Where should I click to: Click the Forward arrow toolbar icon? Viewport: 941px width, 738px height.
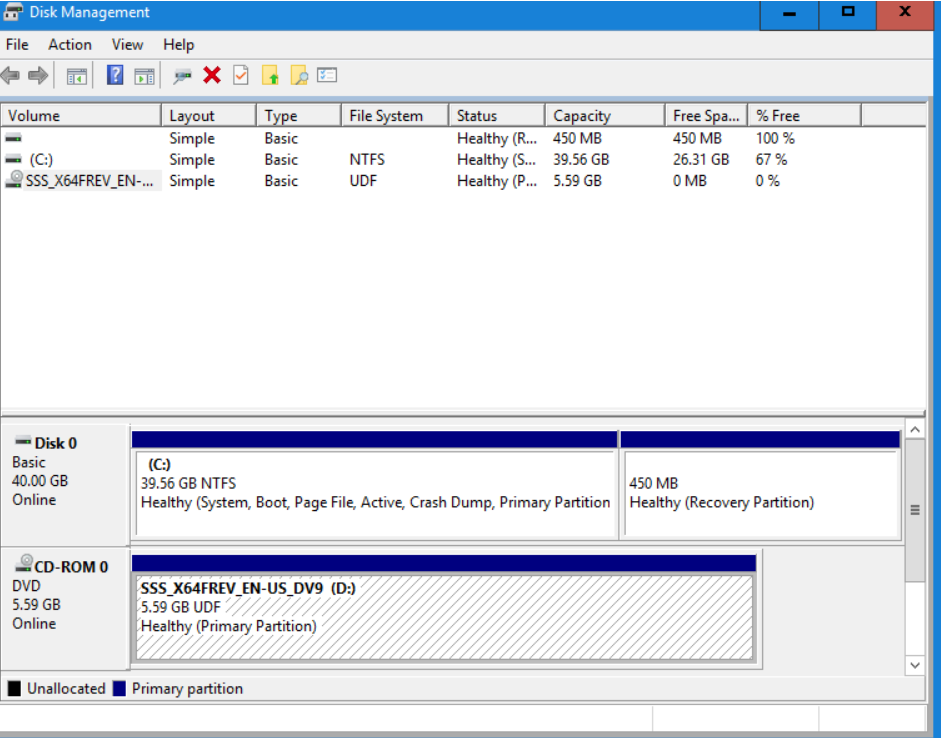click(38, 75)
